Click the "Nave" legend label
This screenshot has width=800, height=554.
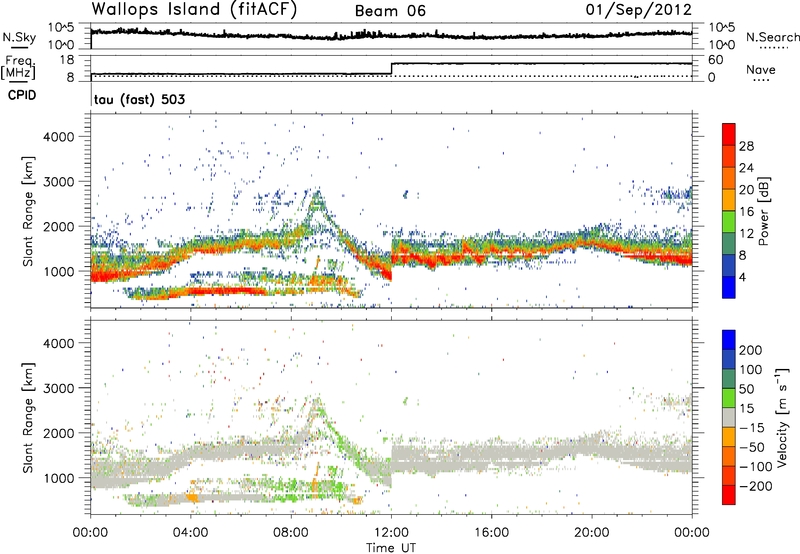[761, 69]
